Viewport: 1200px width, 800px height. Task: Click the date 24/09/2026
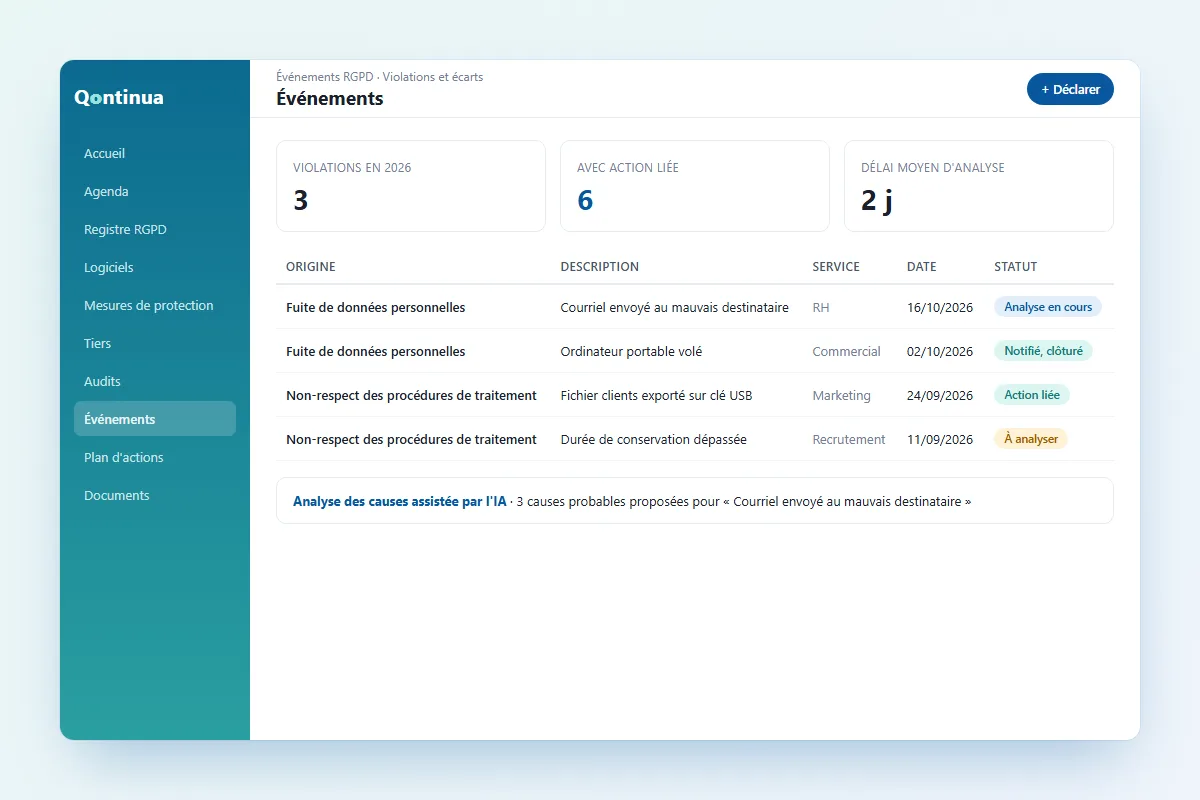(940, 396)
